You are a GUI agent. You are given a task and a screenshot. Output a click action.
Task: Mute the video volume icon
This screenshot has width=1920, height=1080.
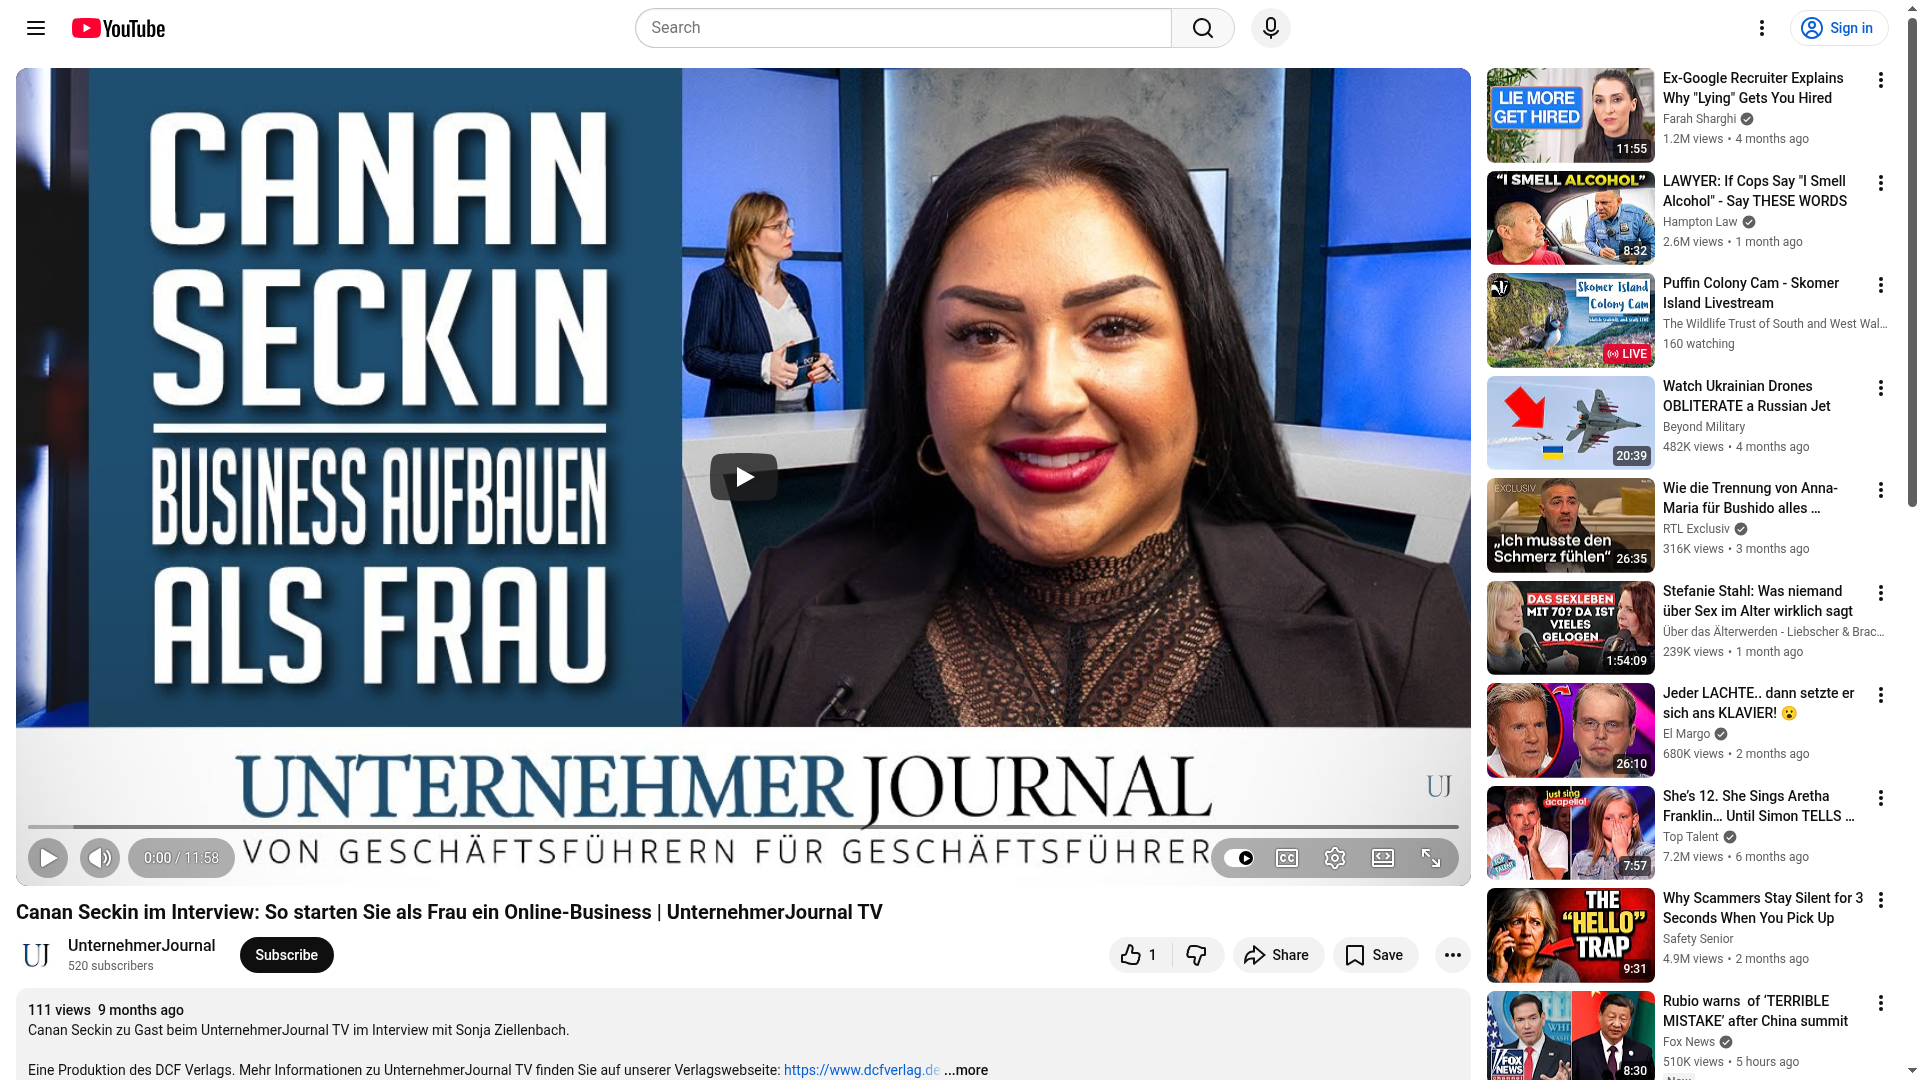point(100,858)
